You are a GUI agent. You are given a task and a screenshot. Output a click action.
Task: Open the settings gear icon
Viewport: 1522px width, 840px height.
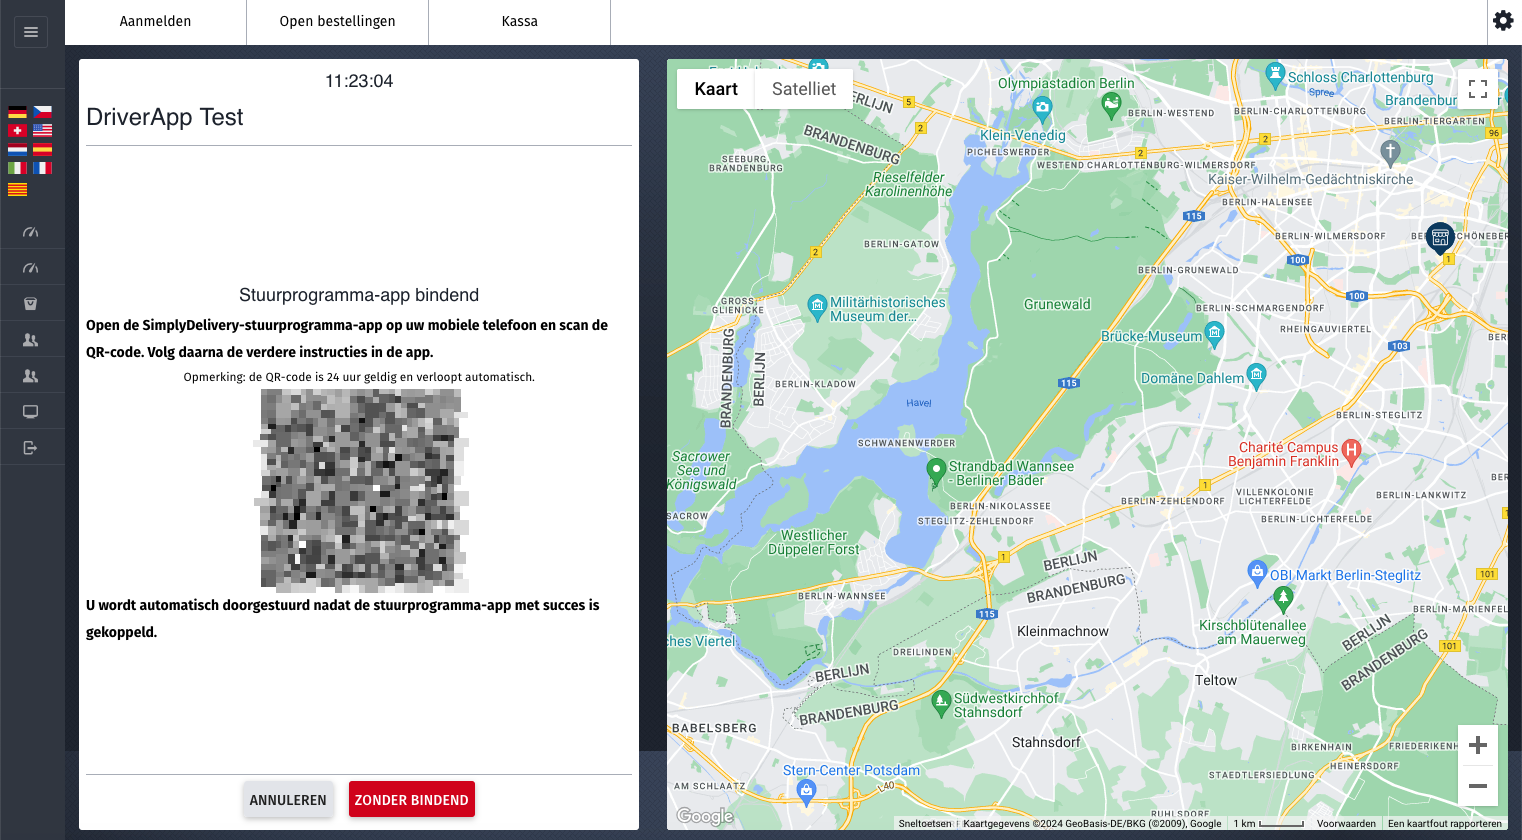click(x=1503, y=20)
